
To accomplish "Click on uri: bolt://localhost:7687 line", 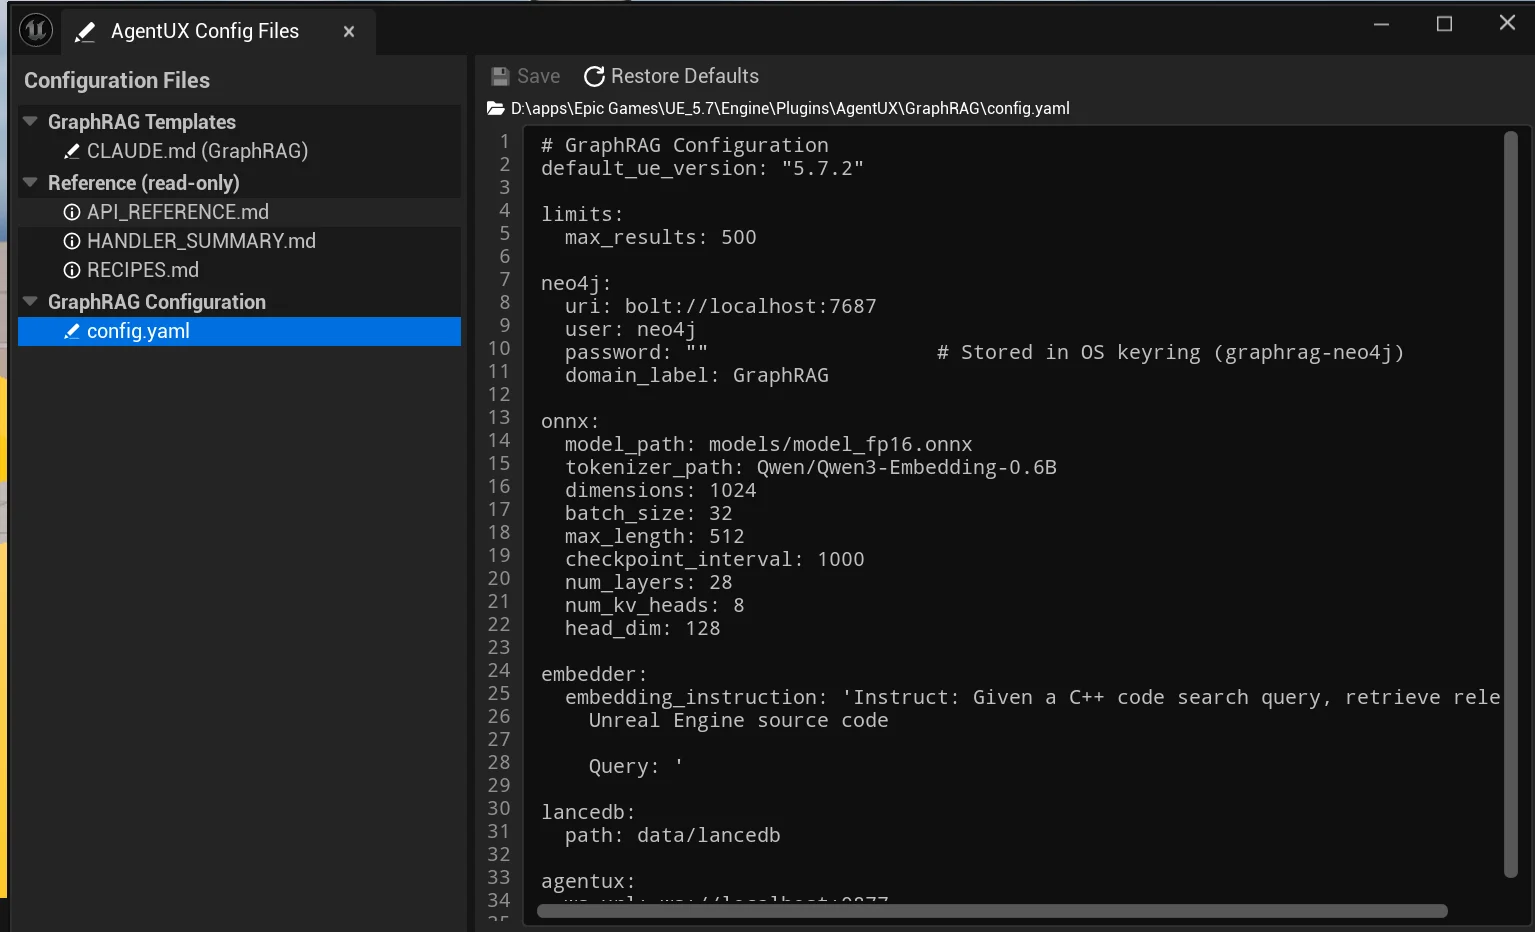I will (x=721, y=306).
